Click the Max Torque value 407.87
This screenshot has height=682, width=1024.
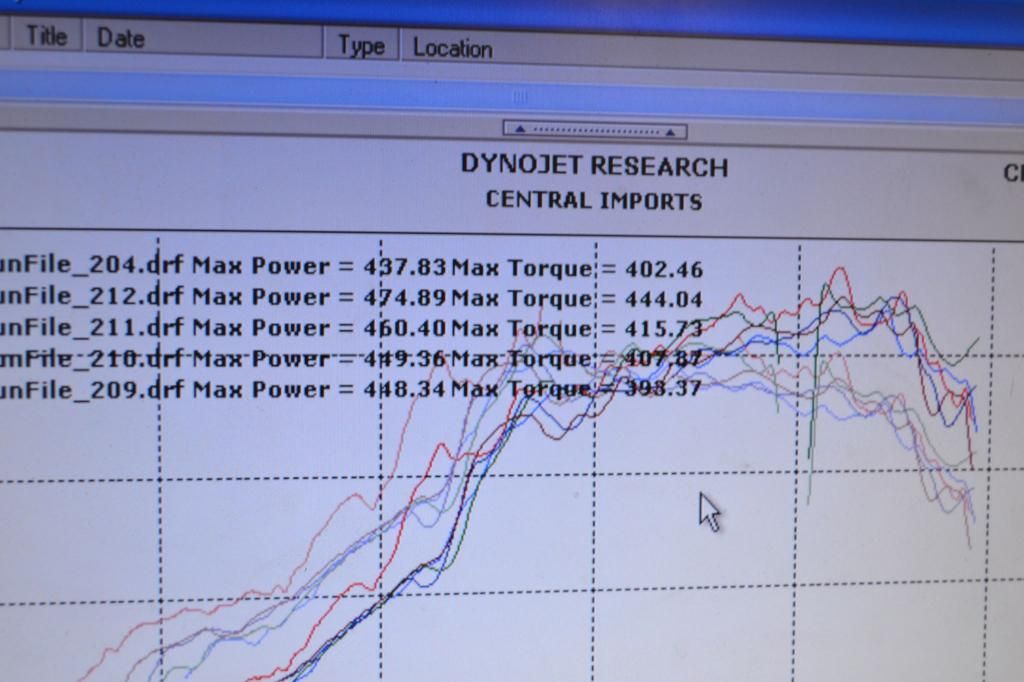(x=664, y=359)
